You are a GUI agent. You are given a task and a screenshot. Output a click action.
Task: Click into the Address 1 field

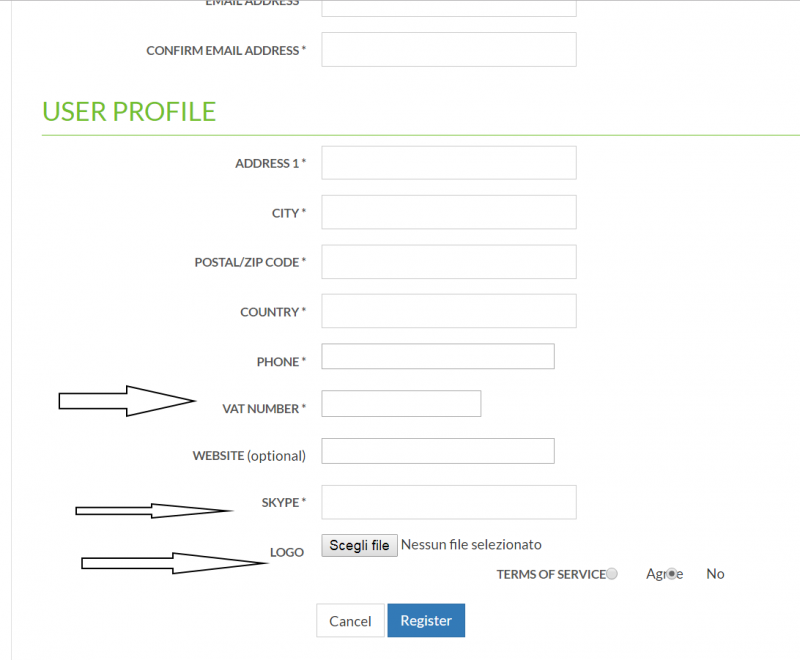pos(449,163)
